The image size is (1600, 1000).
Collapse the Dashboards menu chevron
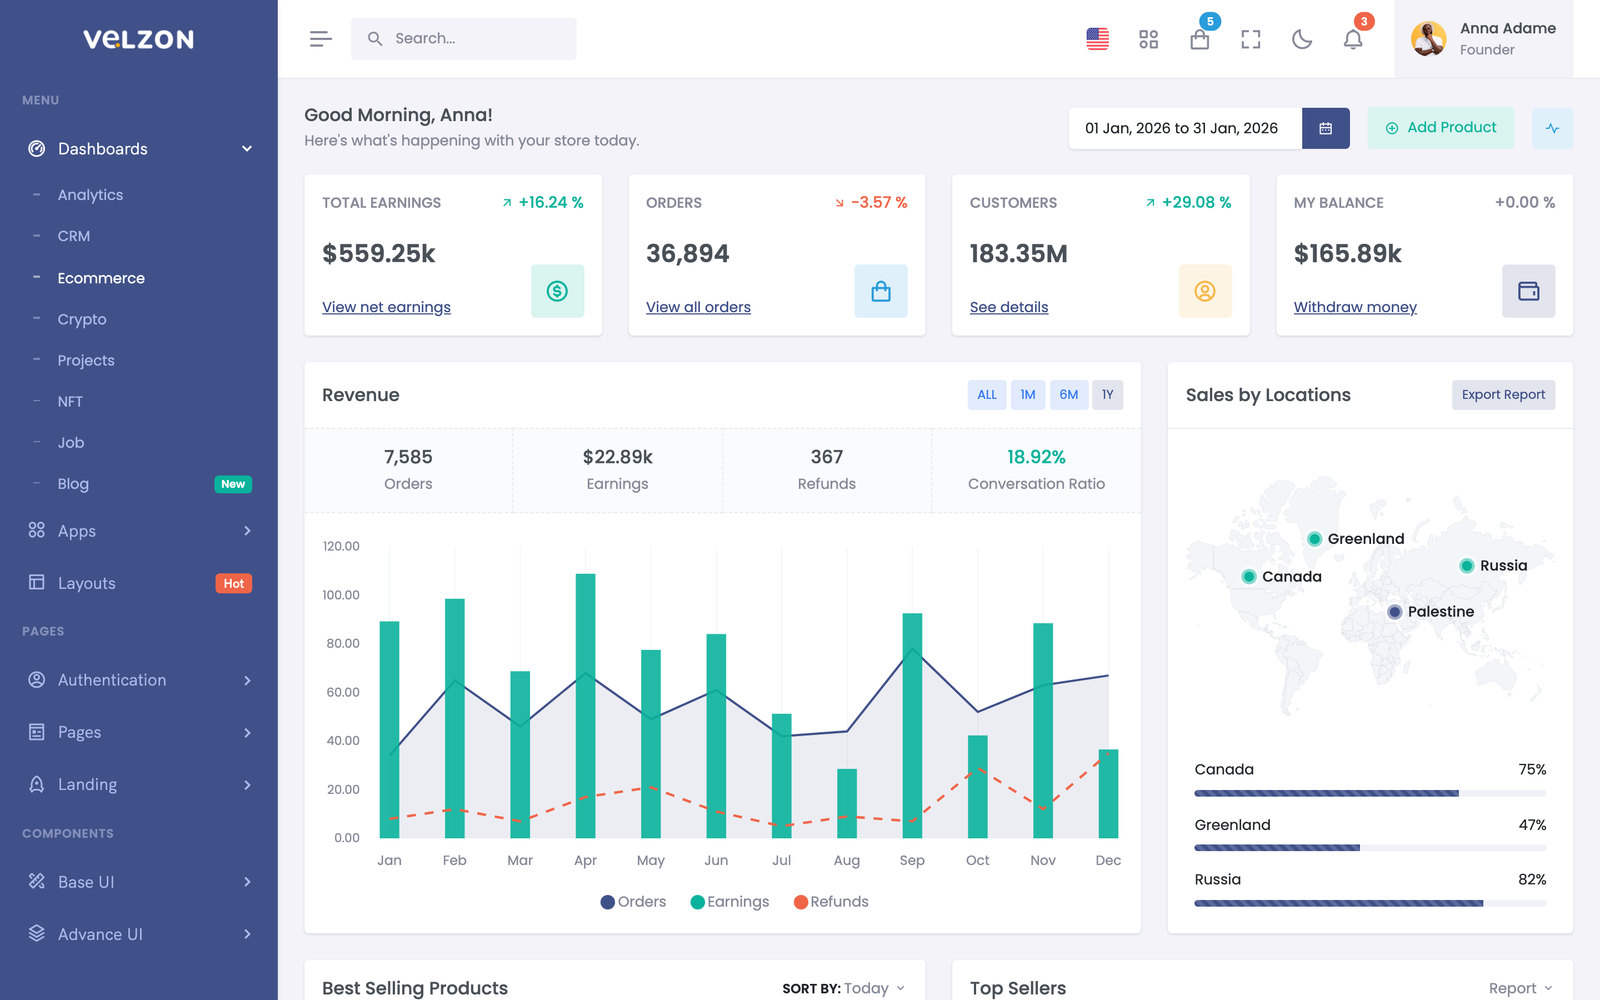(247, 149)
